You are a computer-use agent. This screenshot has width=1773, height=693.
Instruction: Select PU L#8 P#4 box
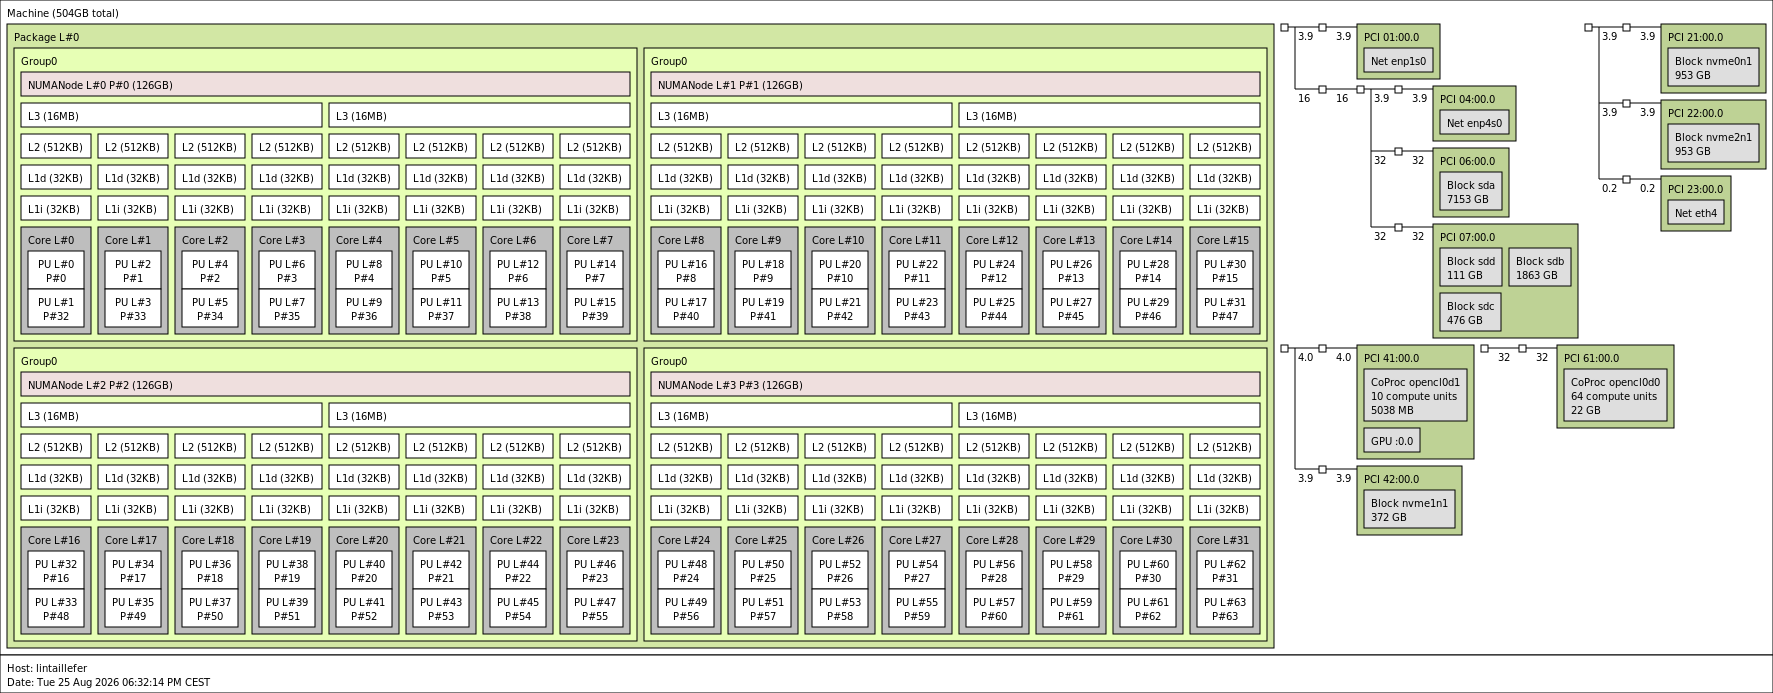[364, 271]
